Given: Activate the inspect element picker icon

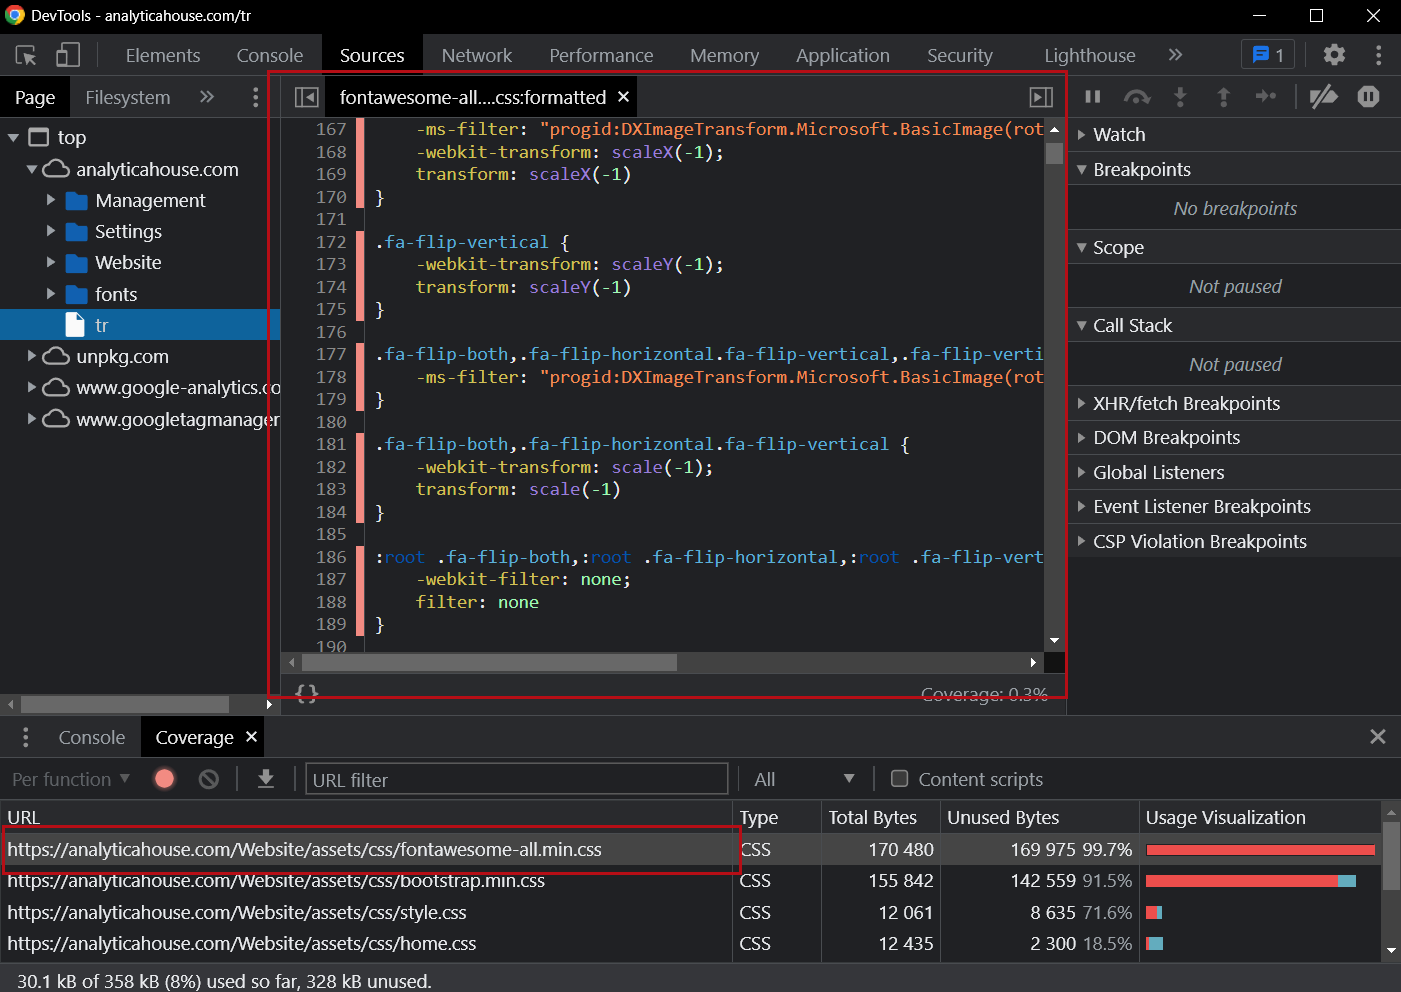Looking at the screenshot, I should click(x=26, y=55).
